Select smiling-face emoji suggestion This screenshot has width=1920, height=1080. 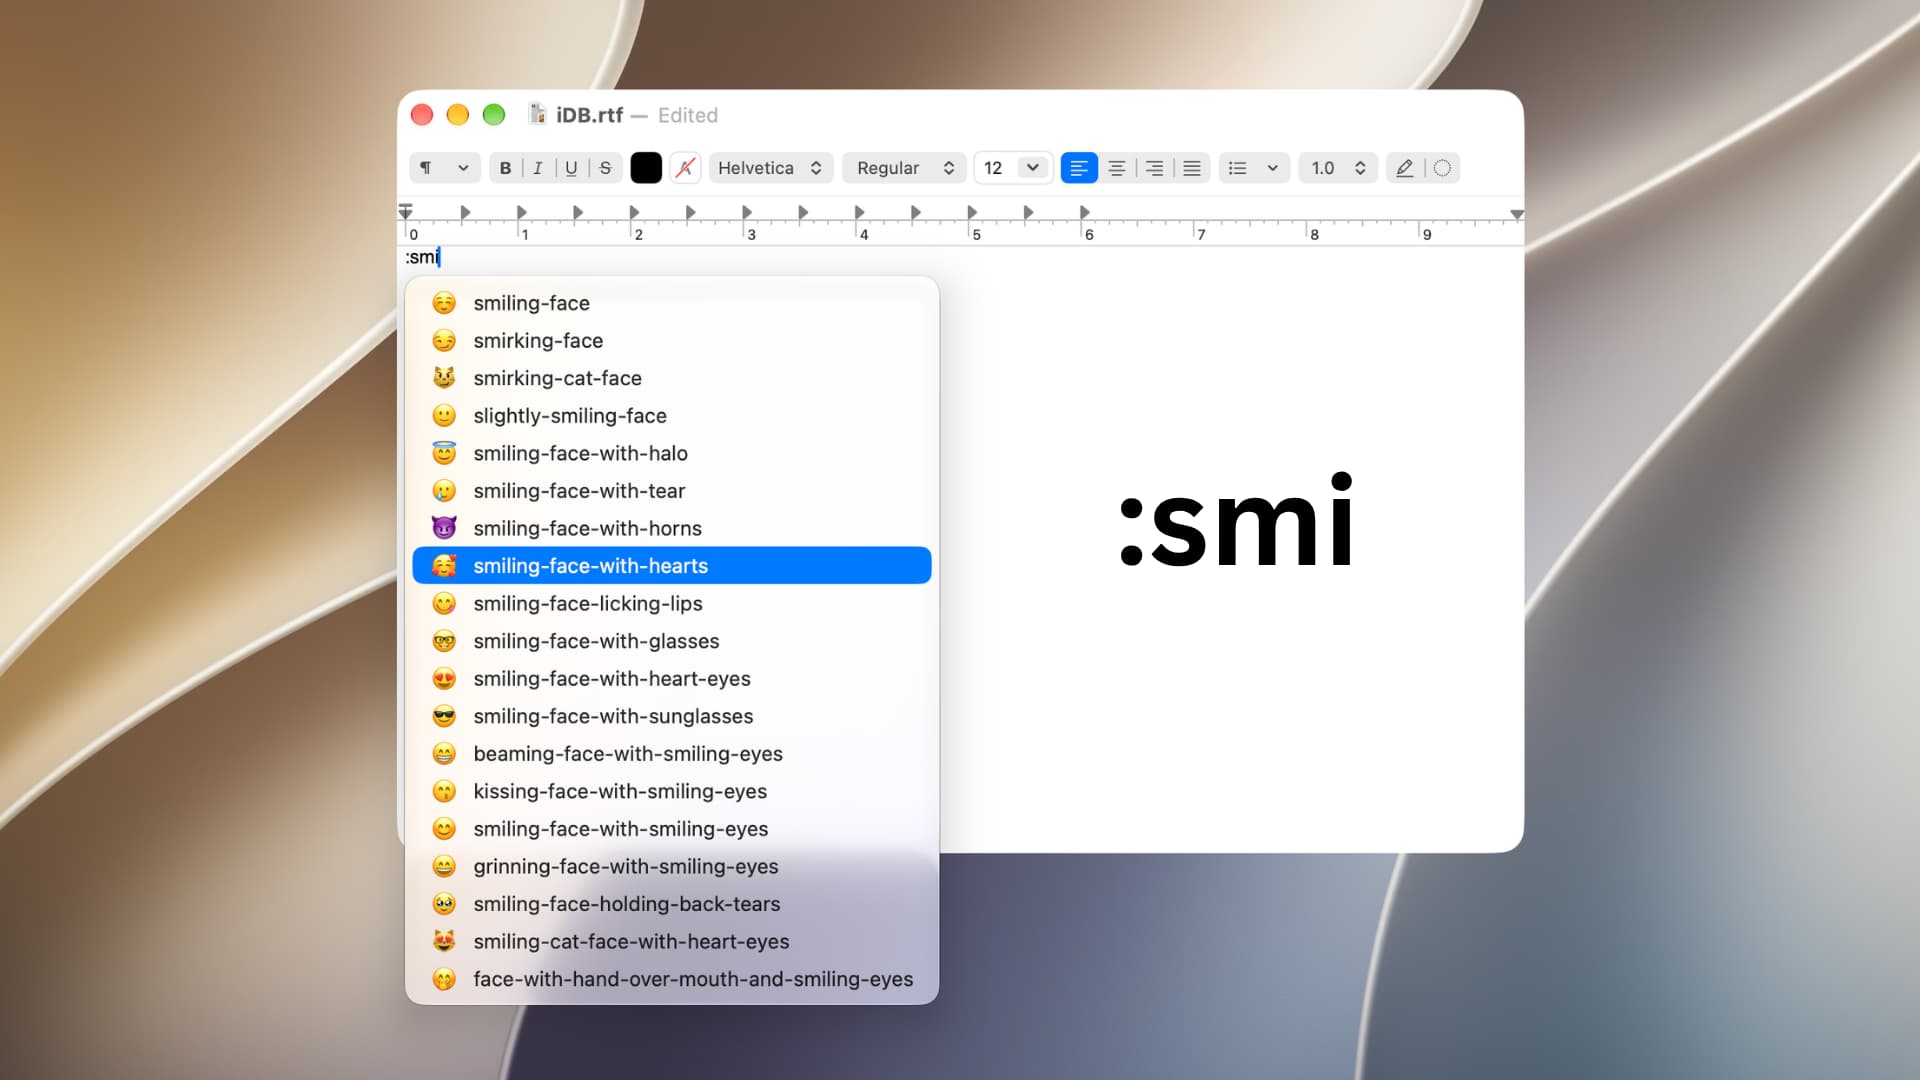click(x=672, y=303)
